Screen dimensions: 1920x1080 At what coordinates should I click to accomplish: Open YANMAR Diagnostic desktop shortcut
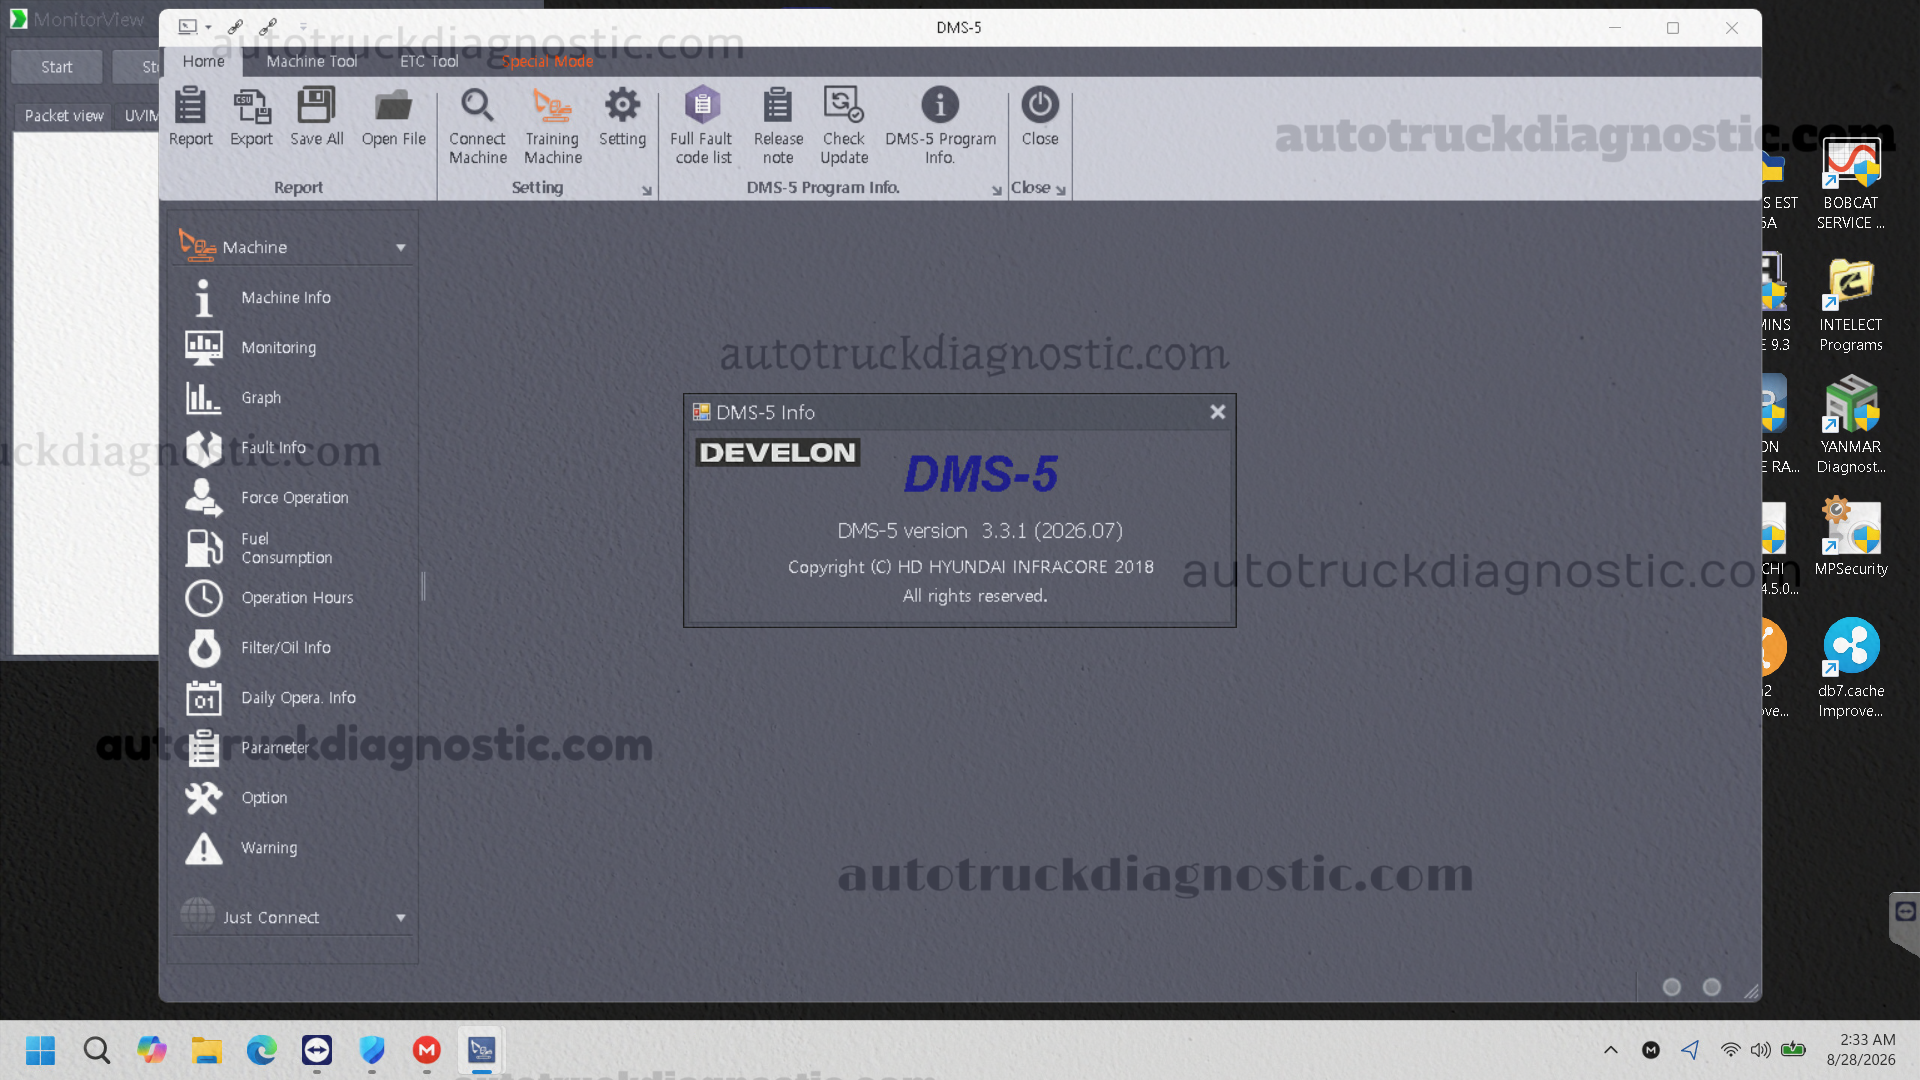pyautogui.click(x=1851, y=427)
